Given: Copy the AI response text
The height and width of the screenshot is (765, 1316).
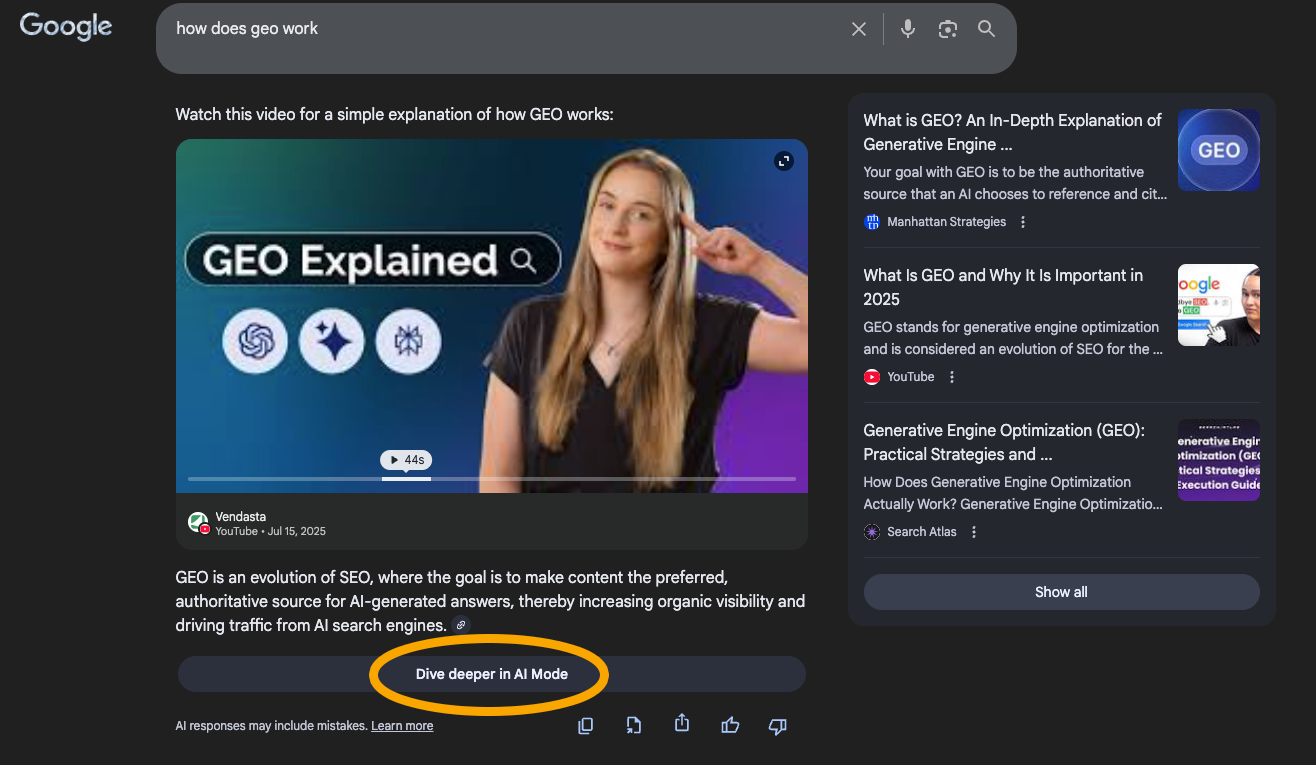Looking at the screenshot, I should (586, 726).
